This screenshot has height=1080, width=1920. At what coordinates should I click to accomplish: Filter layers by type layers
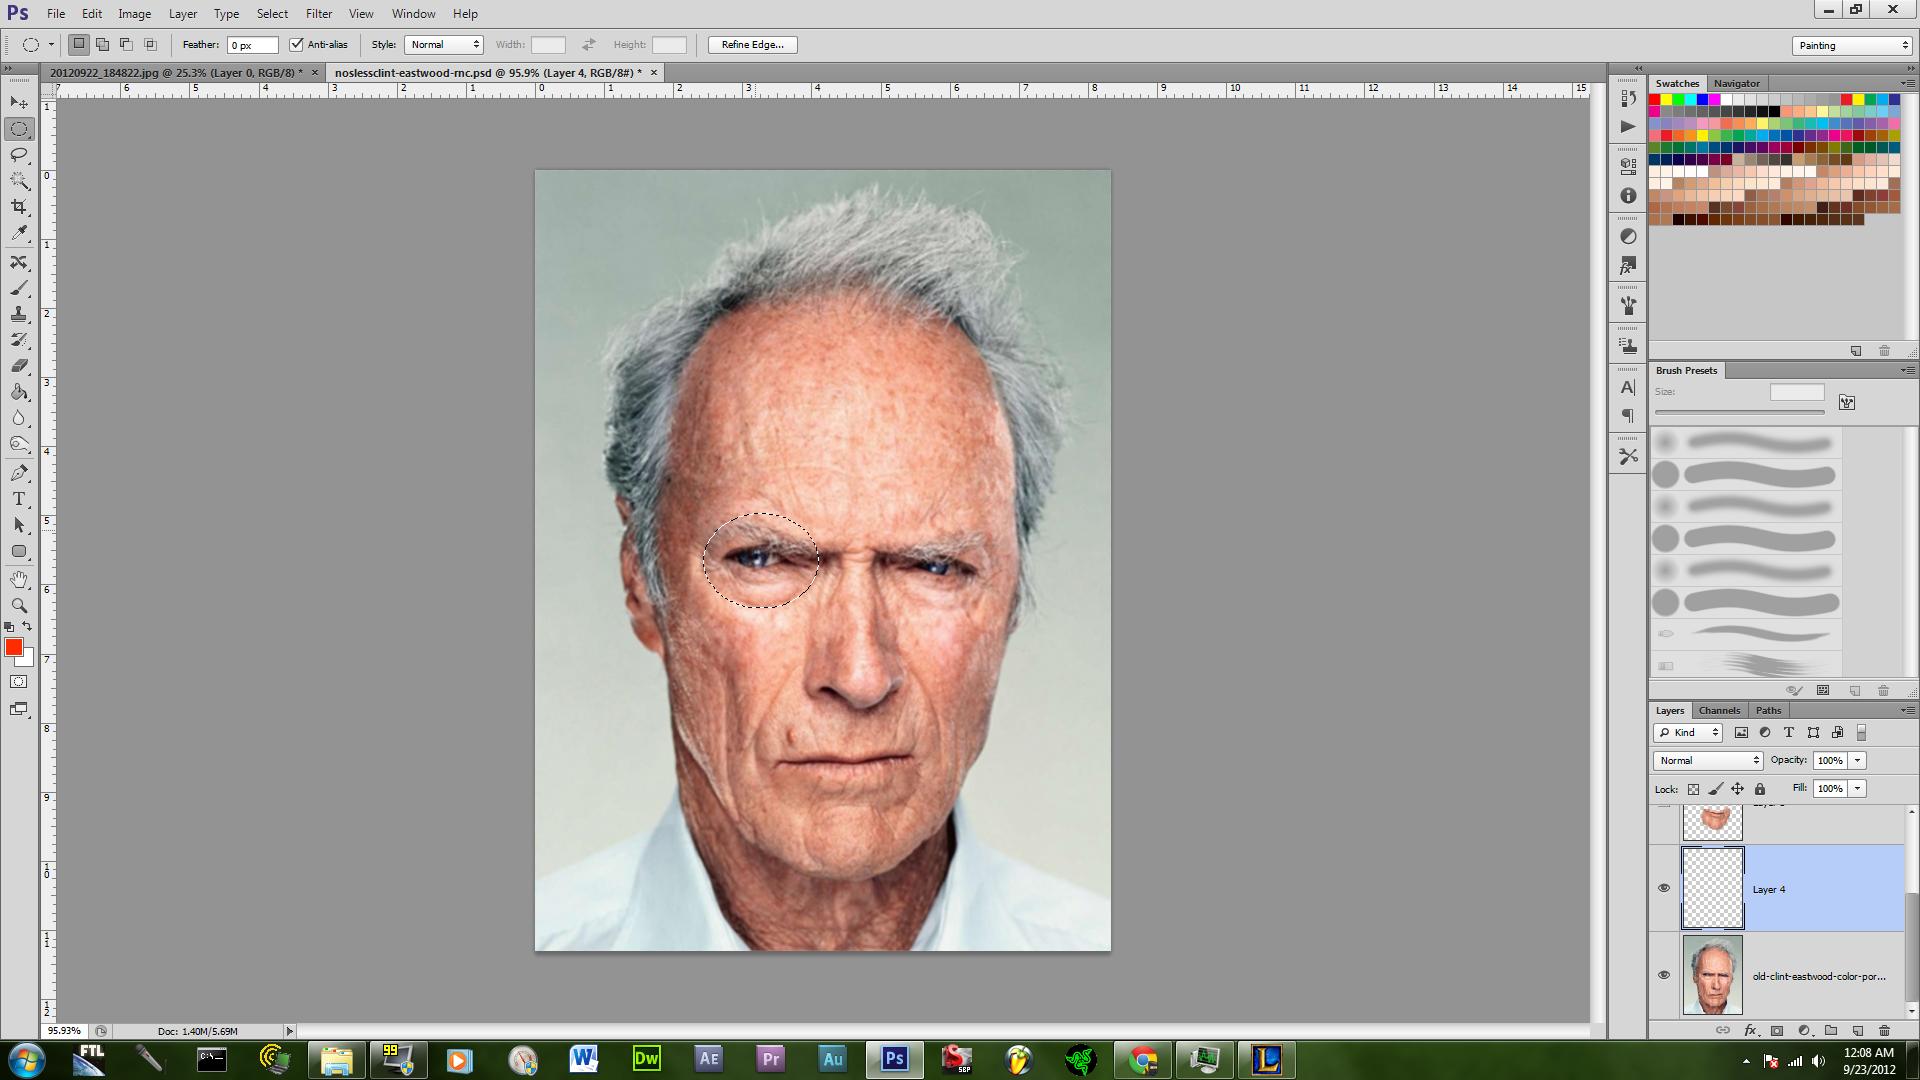[1789, 733]
